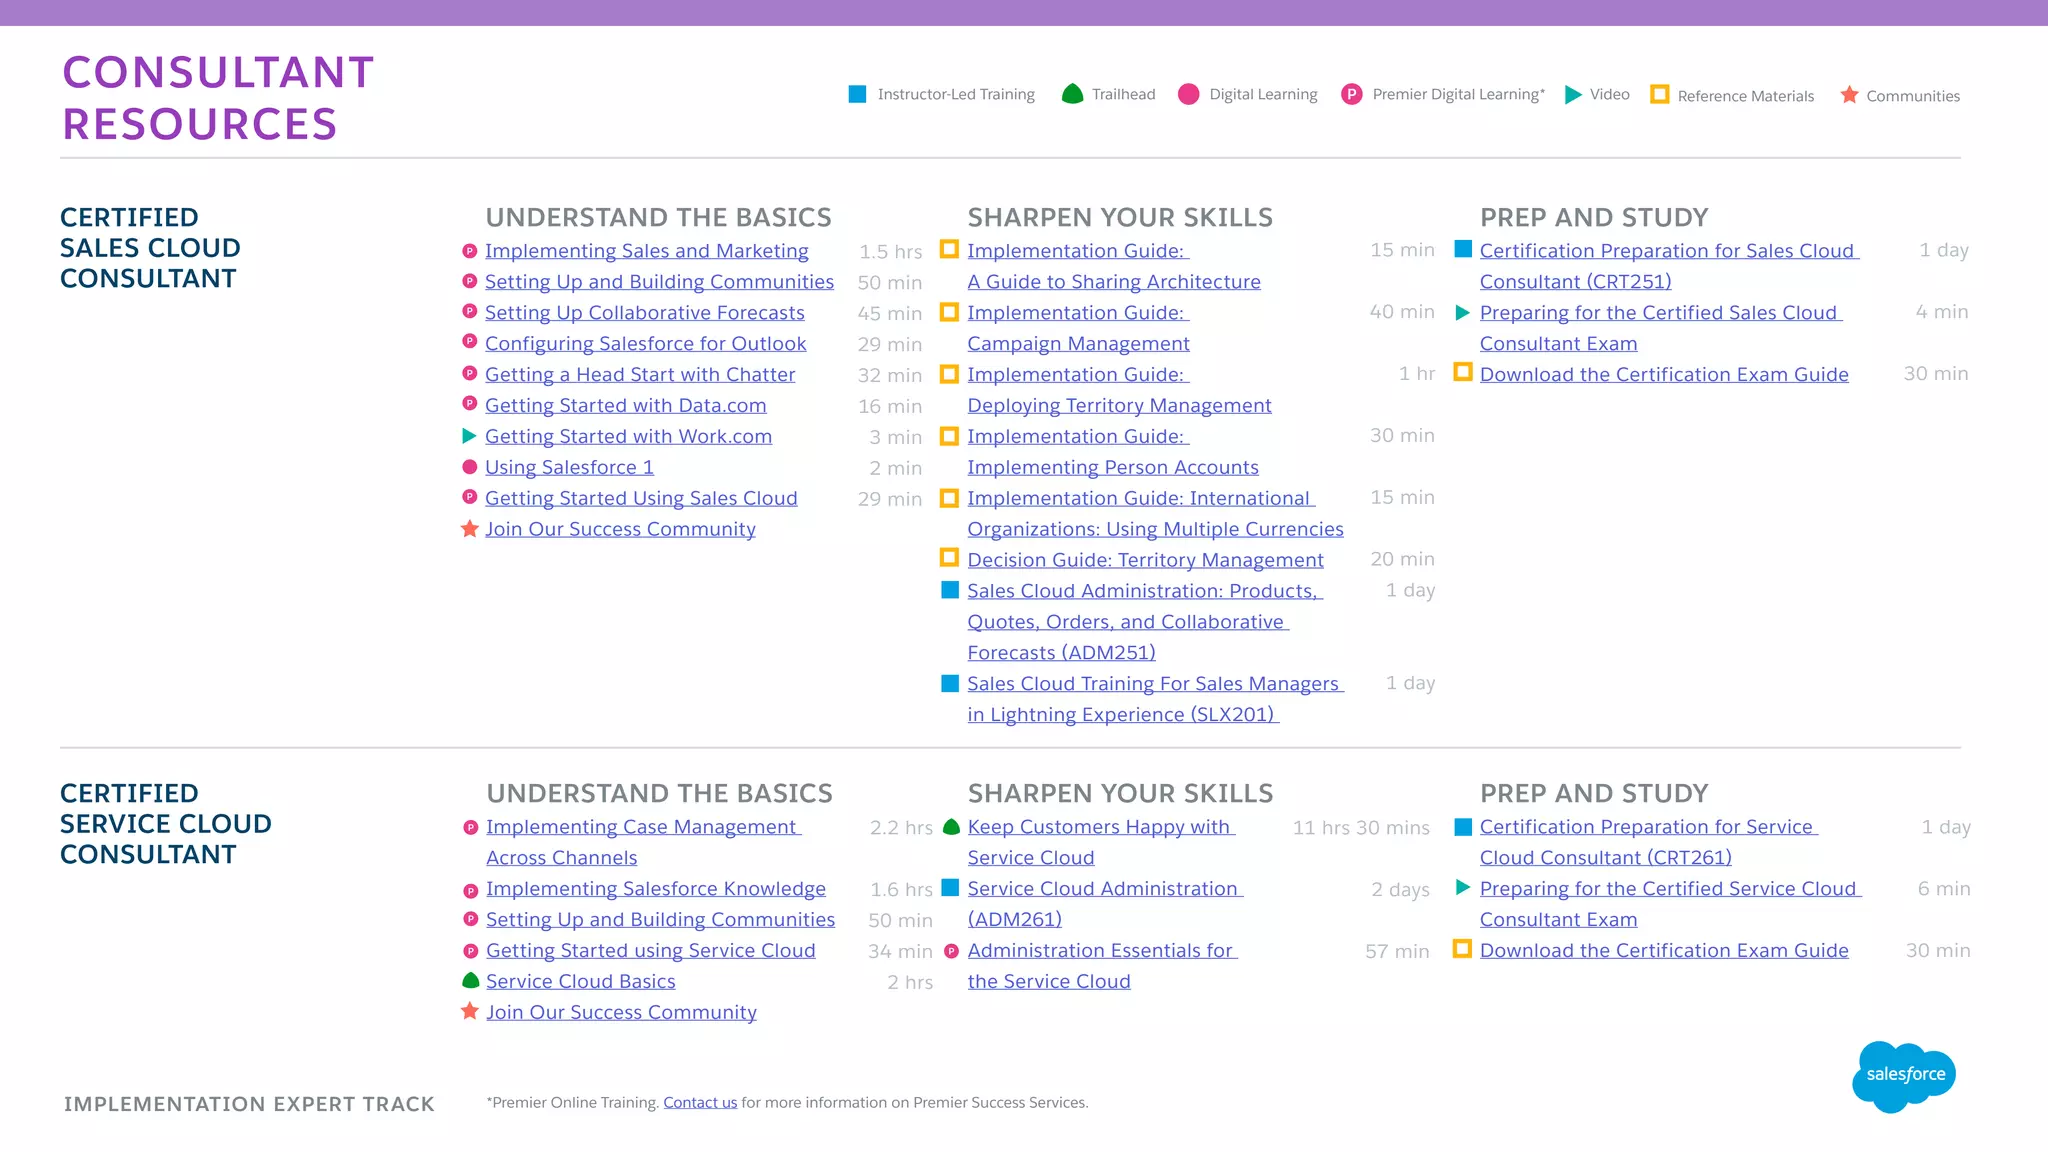Click the play icon beside Preparing for Certified Sales Cloud
Screen dimensions: 2048x1152
(x=1462, y=312)
